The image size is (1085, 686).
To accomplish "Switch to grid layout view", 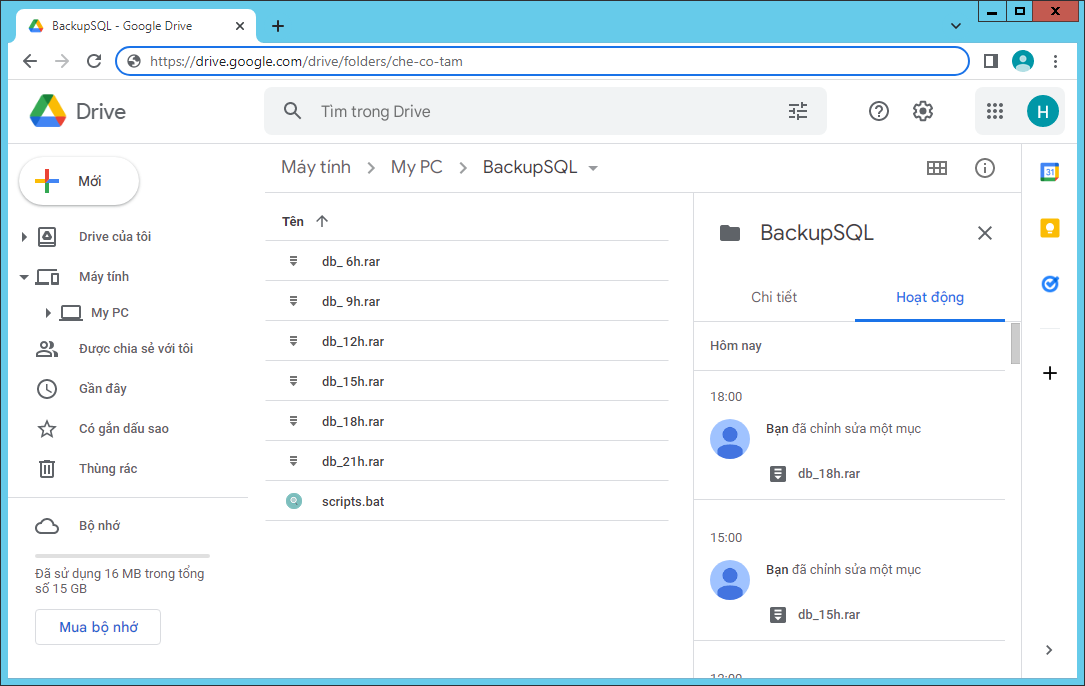I will (x=936, y=168).
